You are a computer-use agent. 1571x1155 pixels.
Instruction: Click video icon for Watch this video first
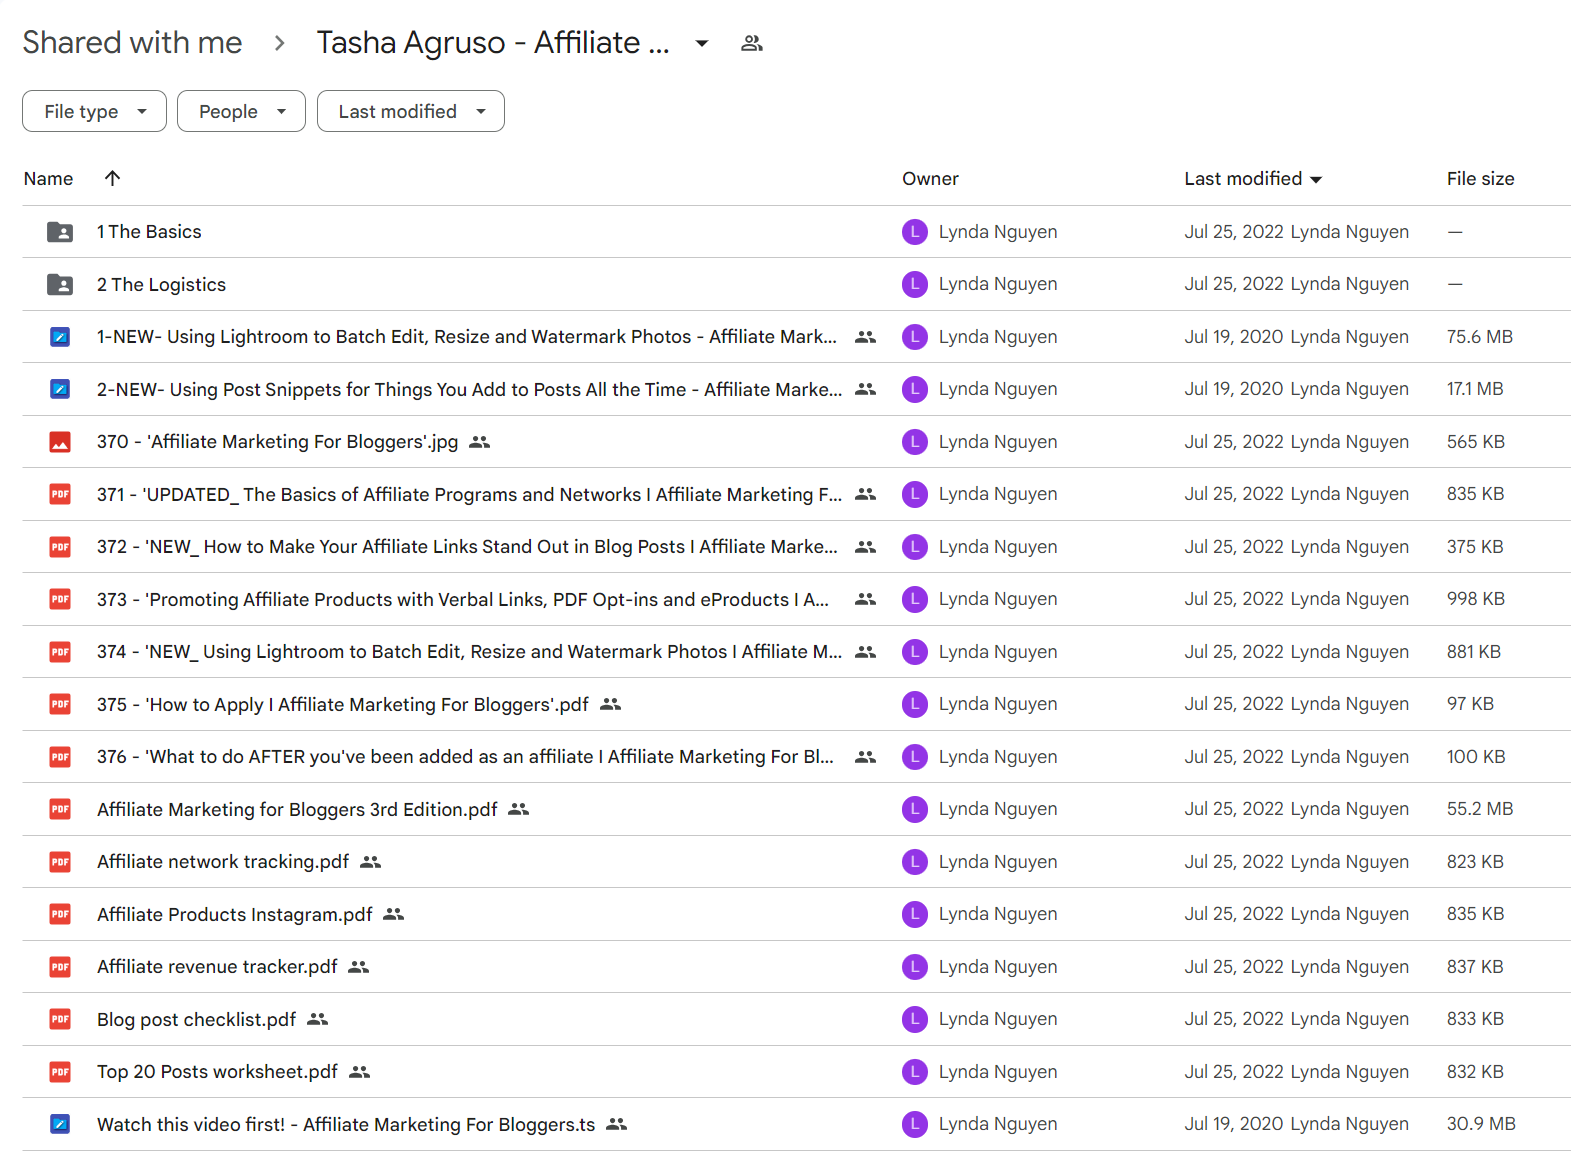click(x=60, y=1124)
